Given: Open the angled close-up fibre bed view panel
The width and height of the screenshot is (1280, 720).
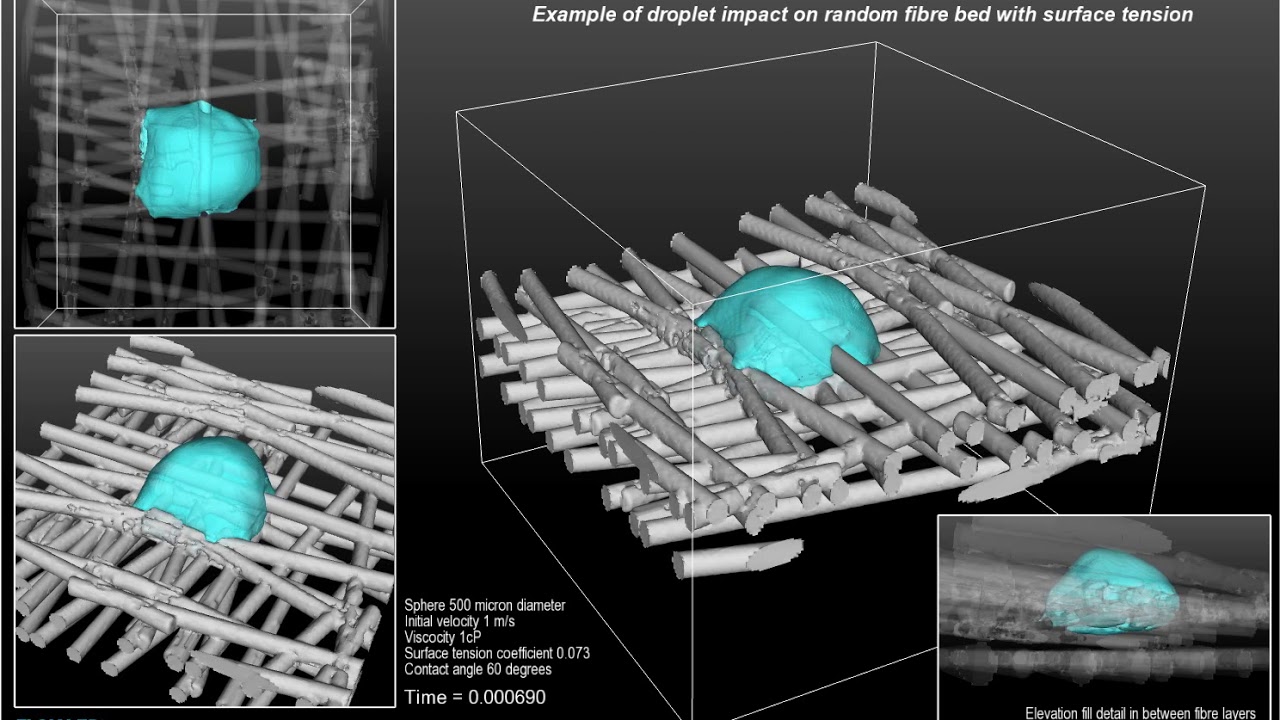Looking at the screenshot, I should coord(205,521).
